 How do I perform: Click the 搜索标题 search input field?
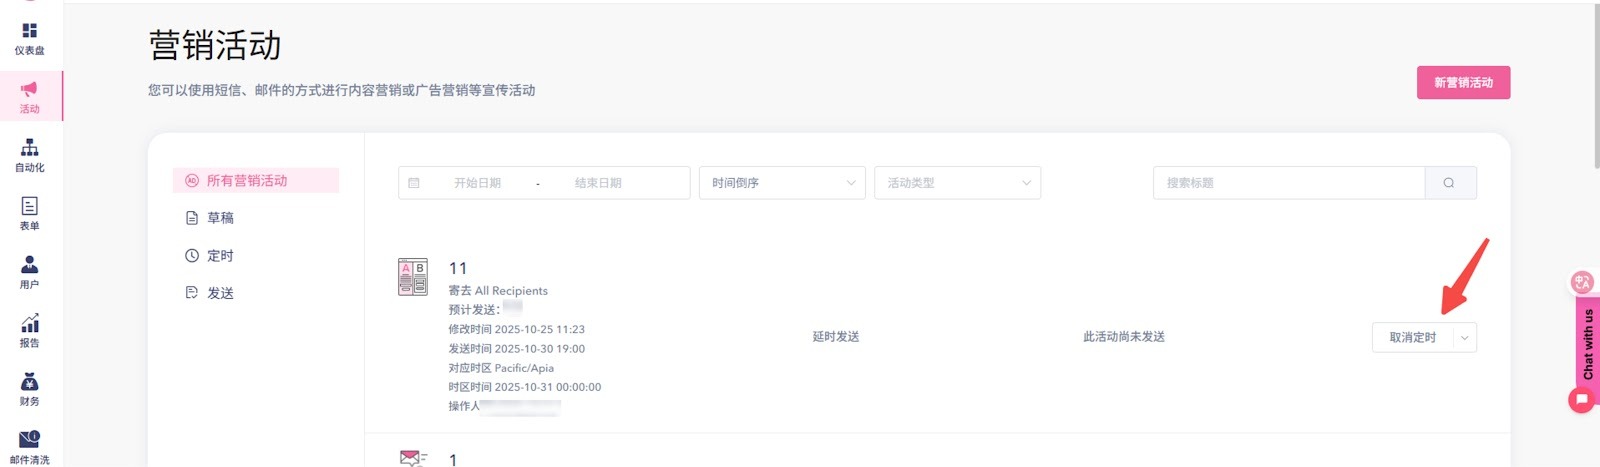pos(1288,183)
